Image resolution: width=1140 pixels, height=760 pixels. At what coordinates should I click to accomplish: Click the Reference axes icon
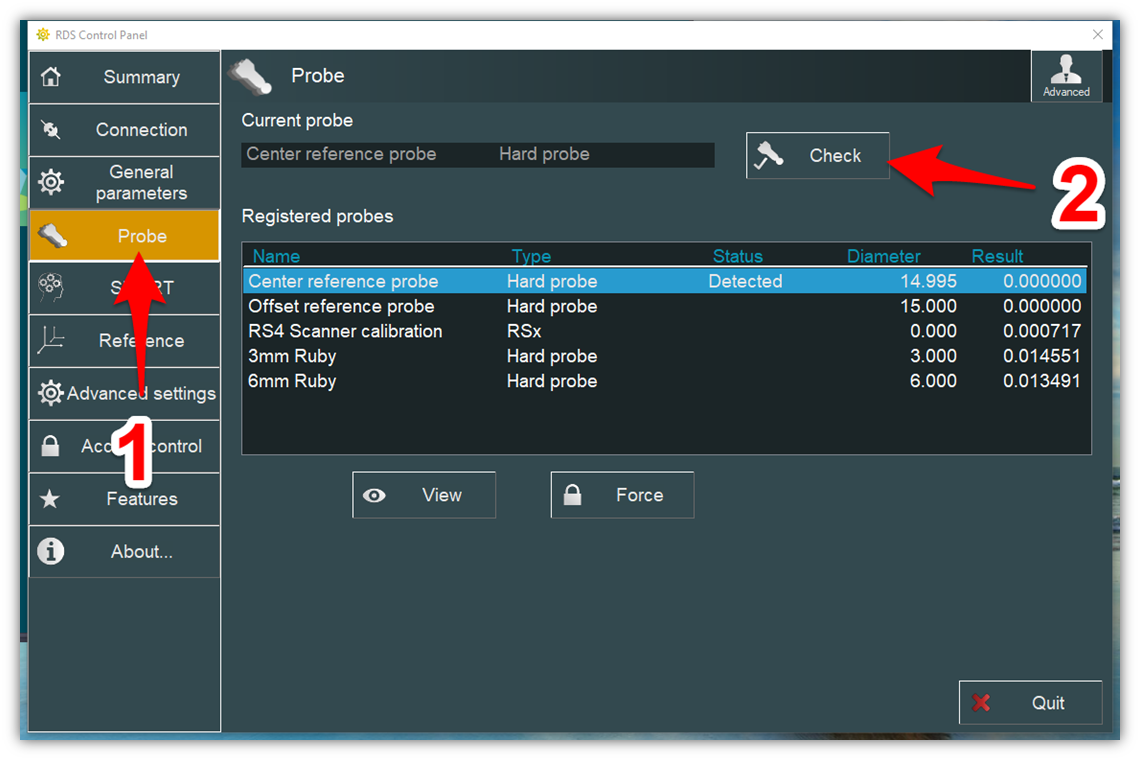coord(51,341)
